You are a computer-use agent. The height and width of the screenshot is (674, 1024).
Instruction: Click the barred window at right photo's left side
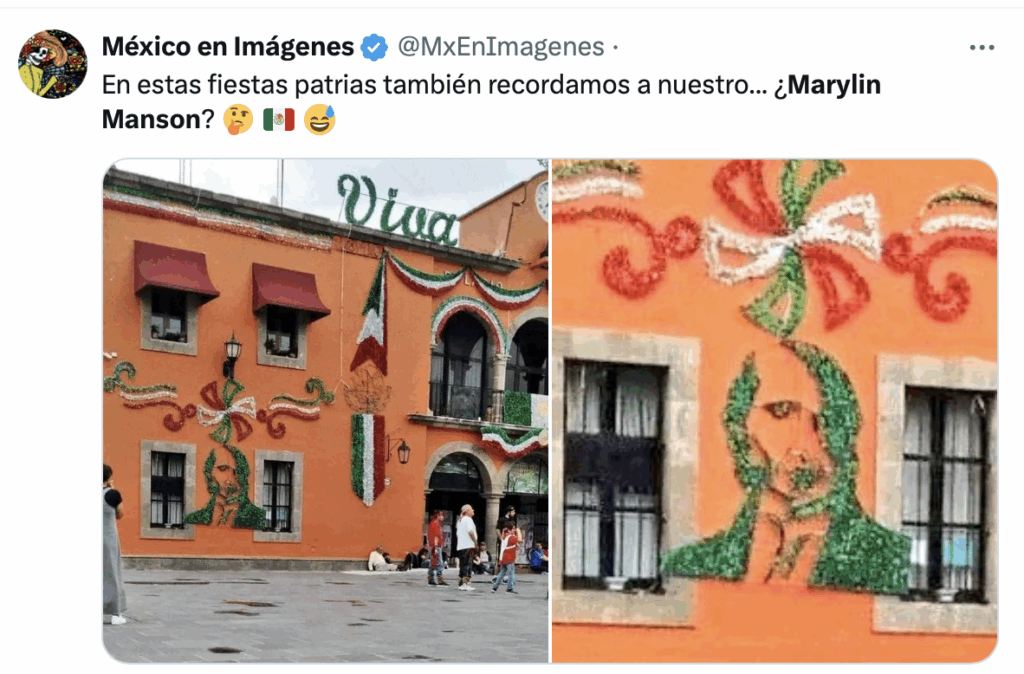click(x=614, y=475)
